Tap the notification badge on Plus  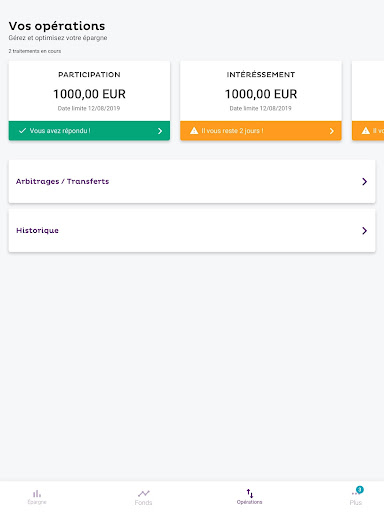click(360, 490)
